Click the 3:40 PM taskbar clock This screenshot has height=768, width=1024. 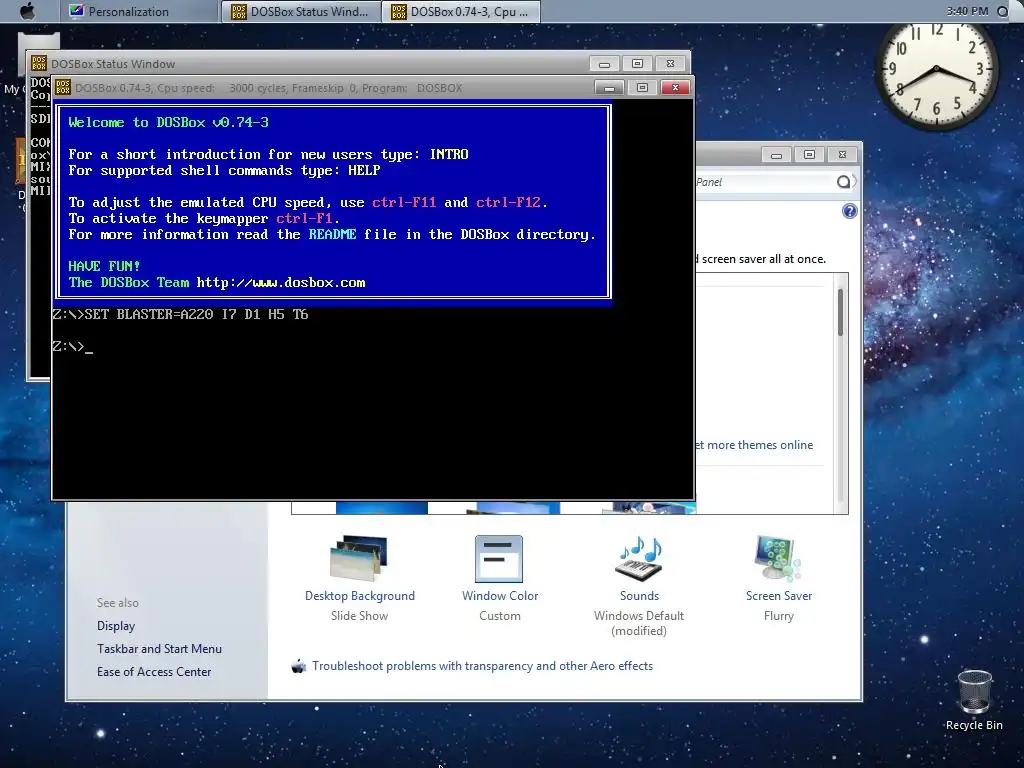coord(967,11)
